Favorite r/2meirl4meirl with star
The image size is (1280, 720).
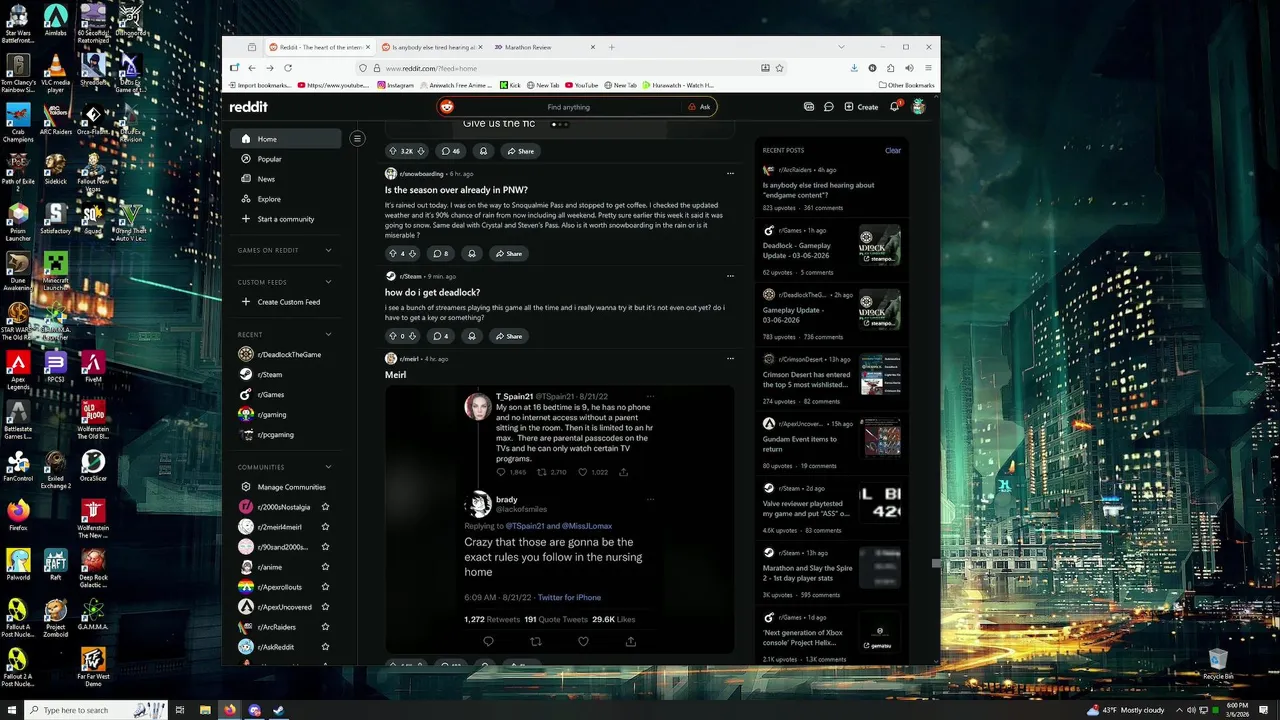[325, 527]
